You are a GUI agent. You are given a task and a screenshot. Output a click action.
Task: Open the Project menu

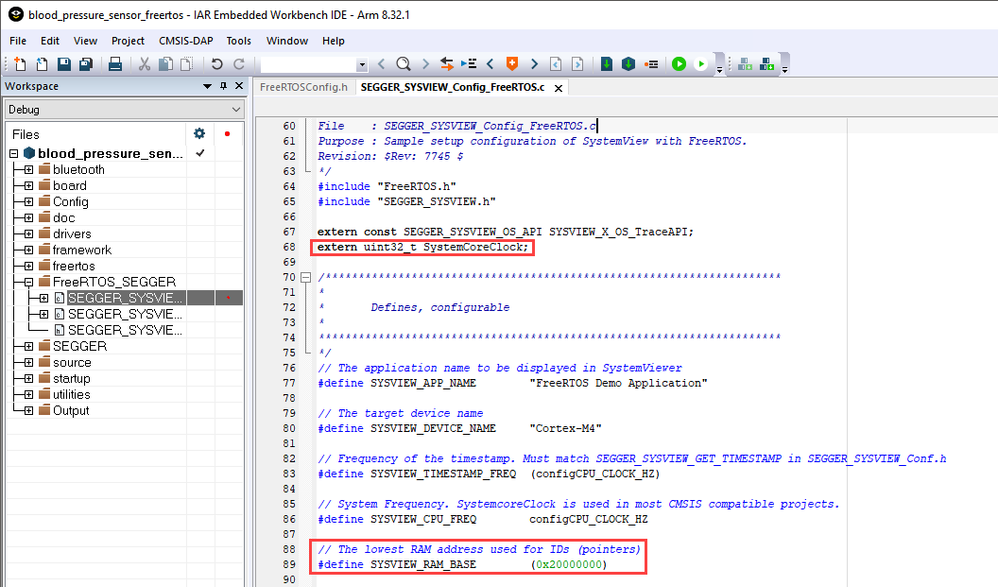coord(128,41)
